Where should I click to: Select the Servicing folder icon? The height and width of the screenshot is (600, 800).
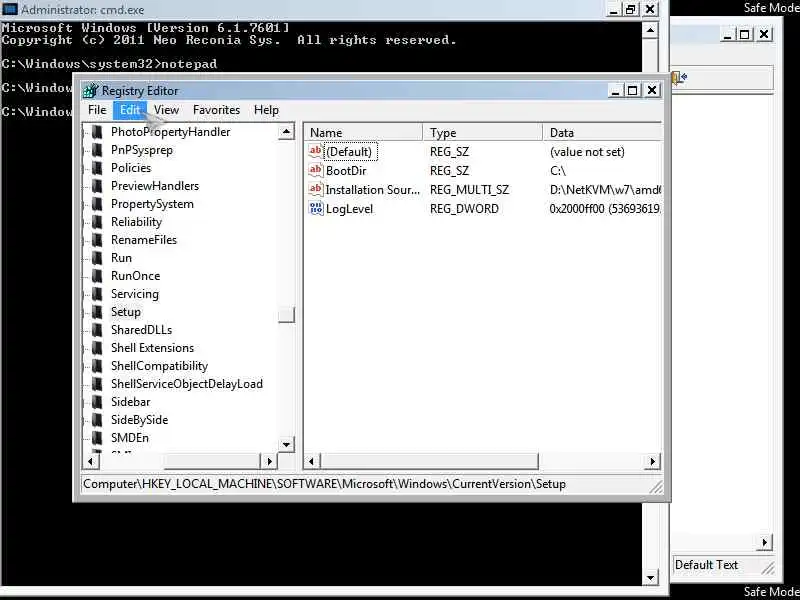coord(97,294)
